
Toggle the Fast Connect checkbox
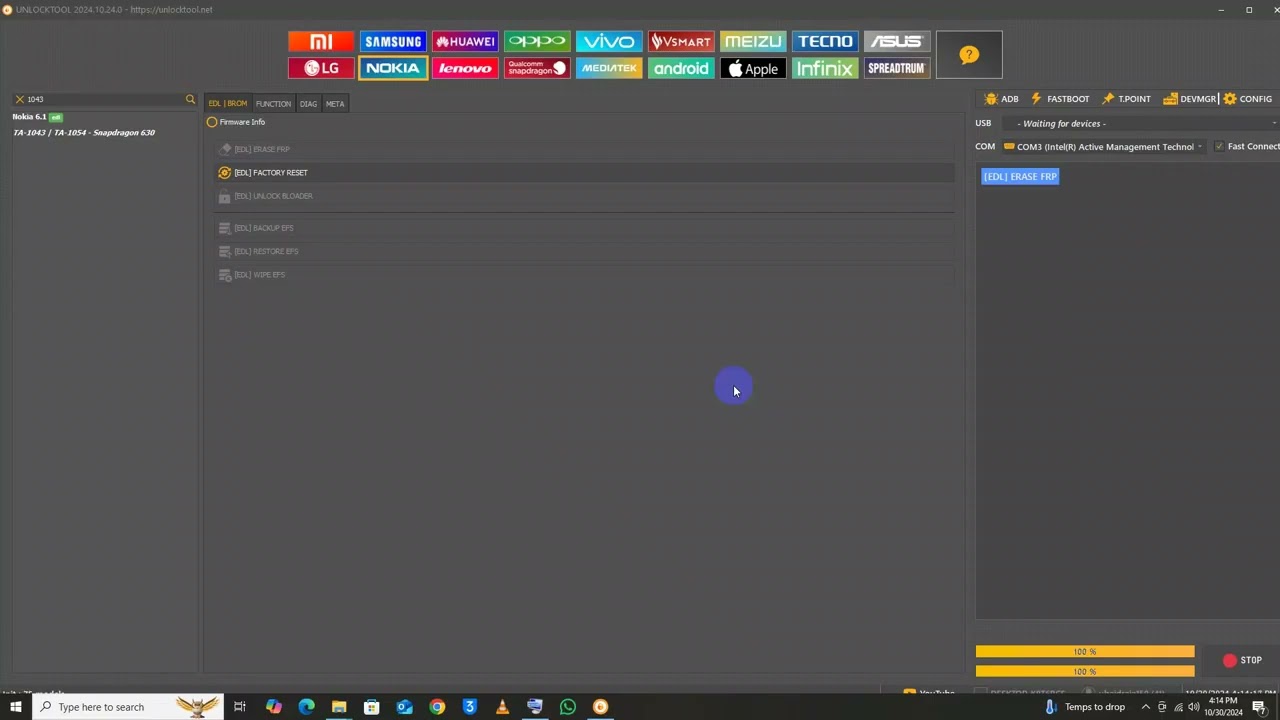coord(1219,147)
